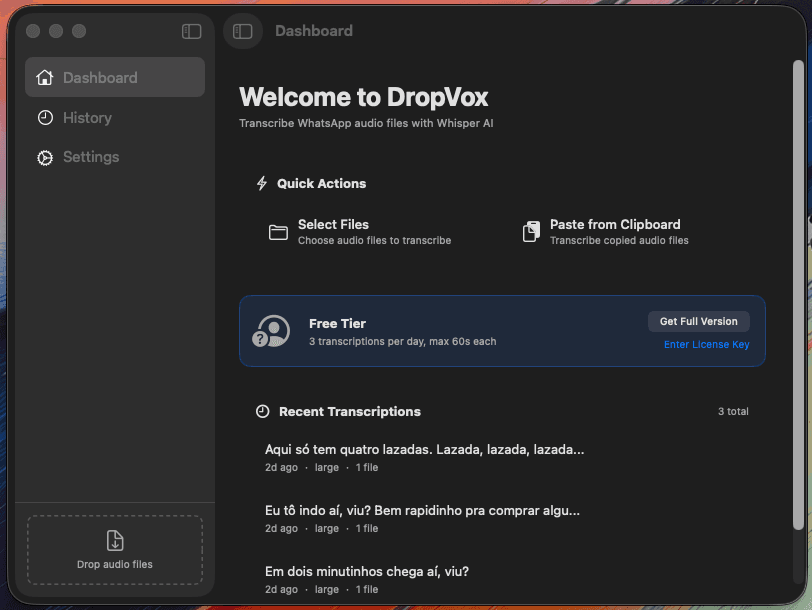Click the folder icon above Select Files
Viewport: 812px width, 610px height.
pyautogui.click(x=279, y=231)
